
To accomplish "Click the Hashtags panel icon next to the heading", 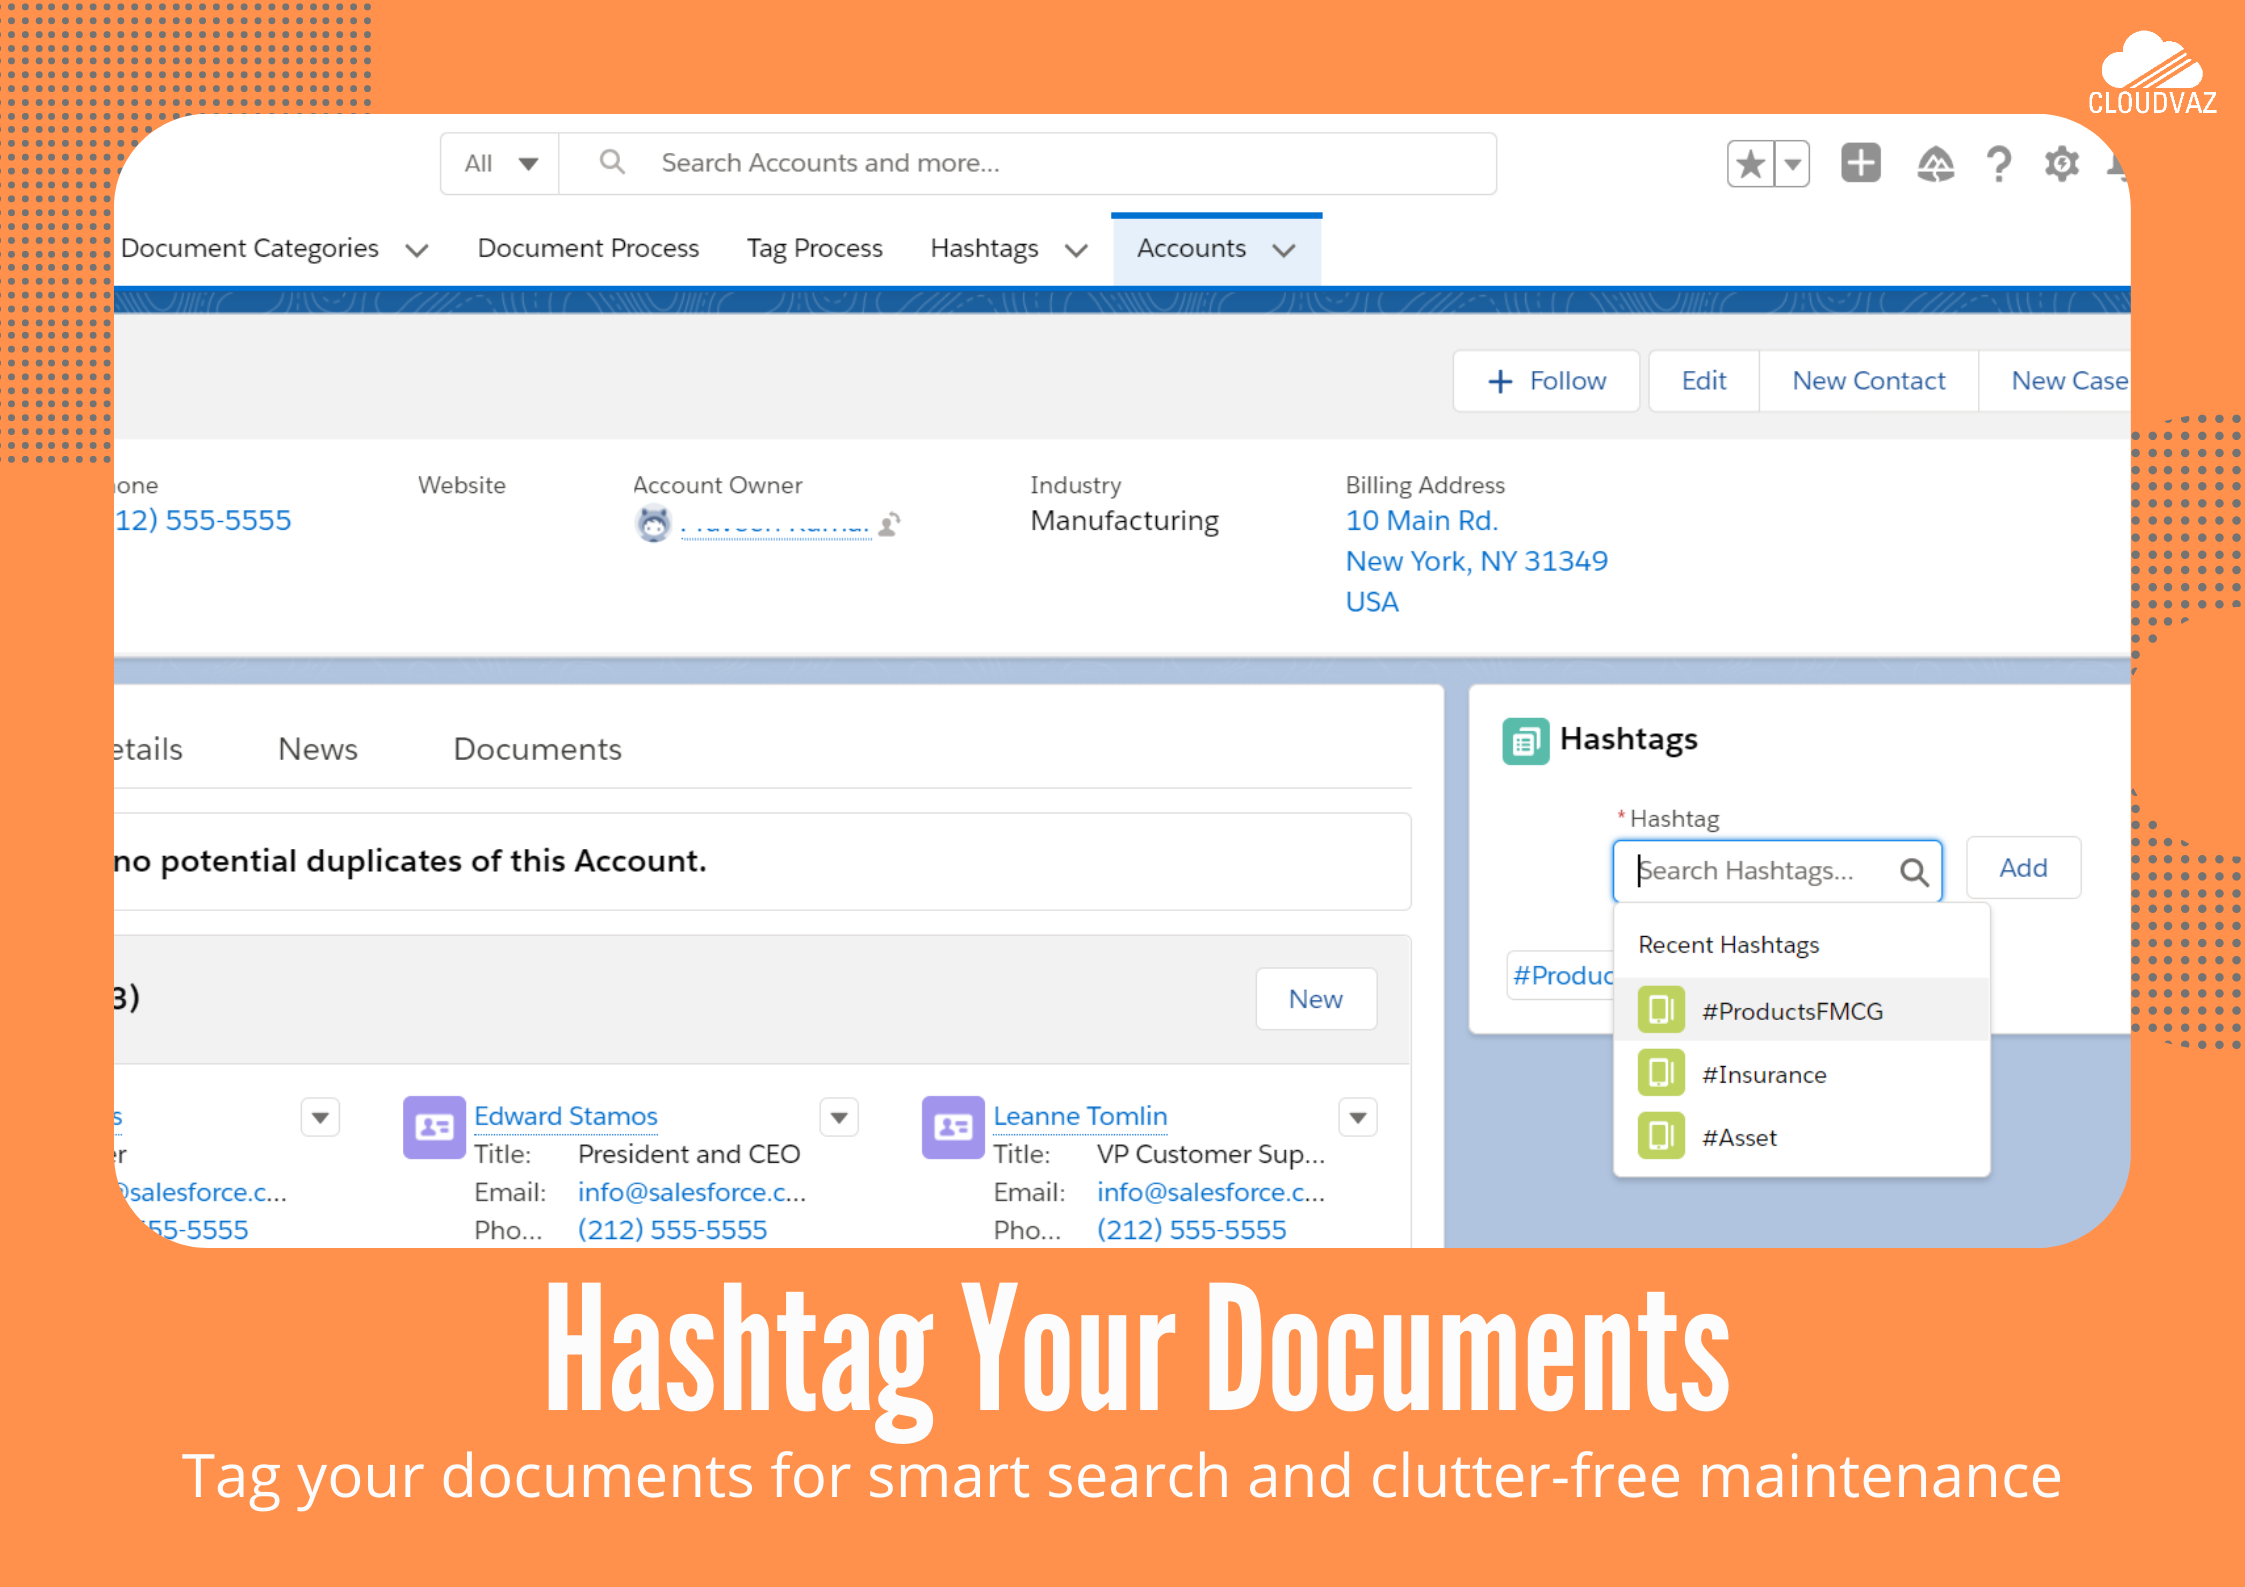I will tap(1524, 739).
